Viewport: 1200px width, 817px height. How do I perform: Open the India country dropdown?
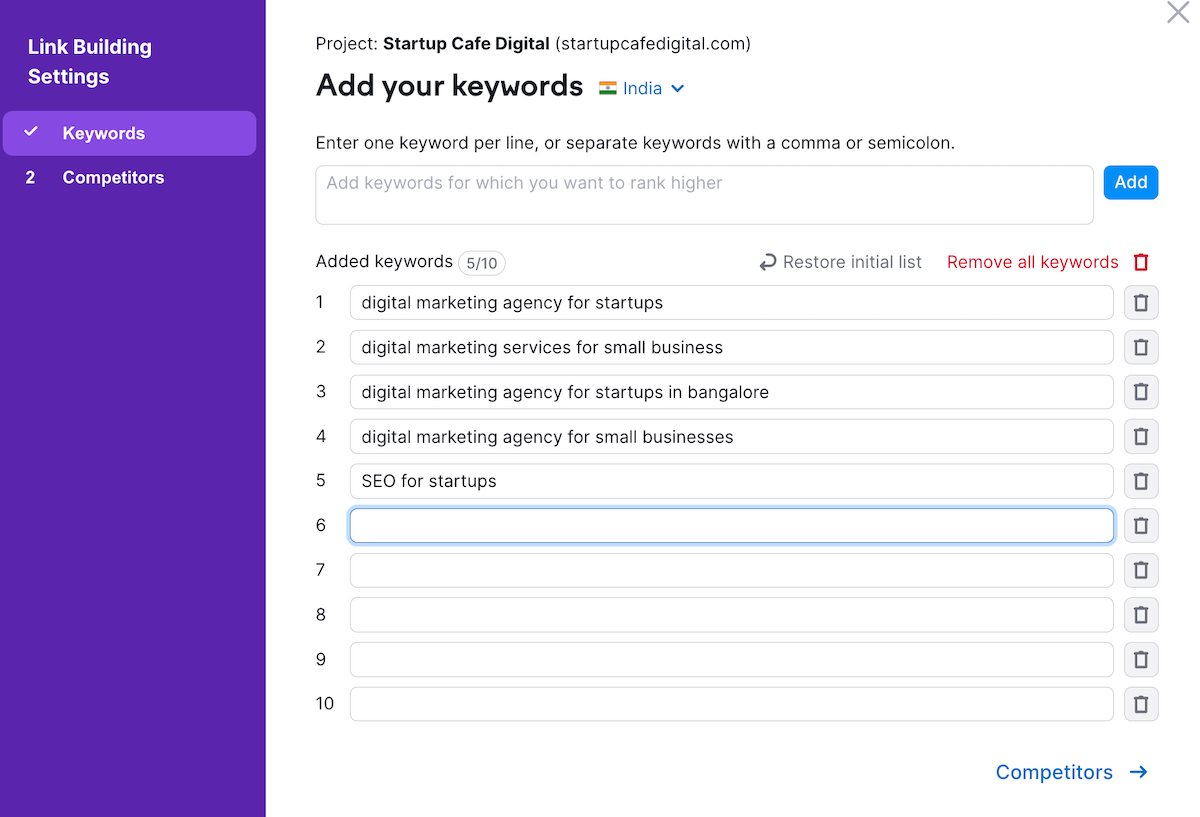click(x=643, y=88)
